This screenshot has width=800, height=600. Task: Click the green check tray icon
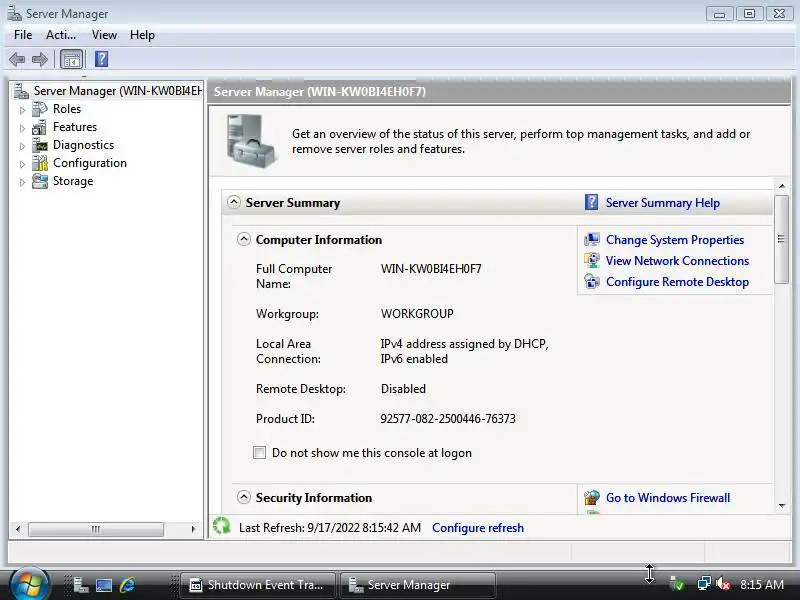677,584
